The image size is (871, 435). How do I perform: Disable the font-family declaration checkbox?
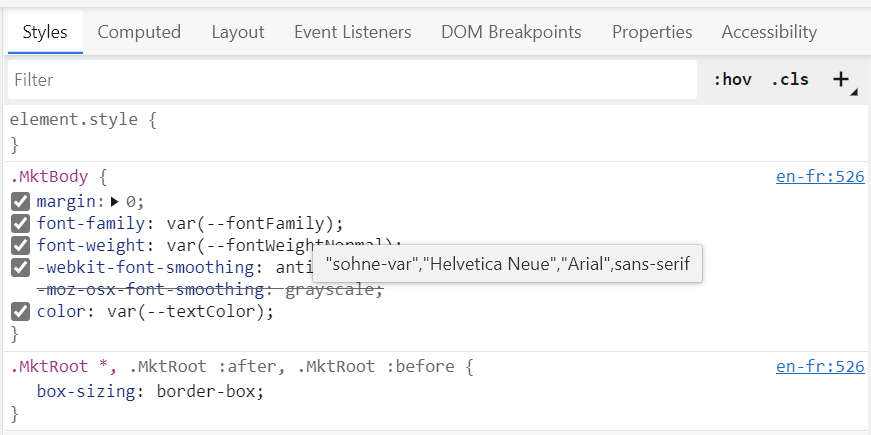point(20,223)
